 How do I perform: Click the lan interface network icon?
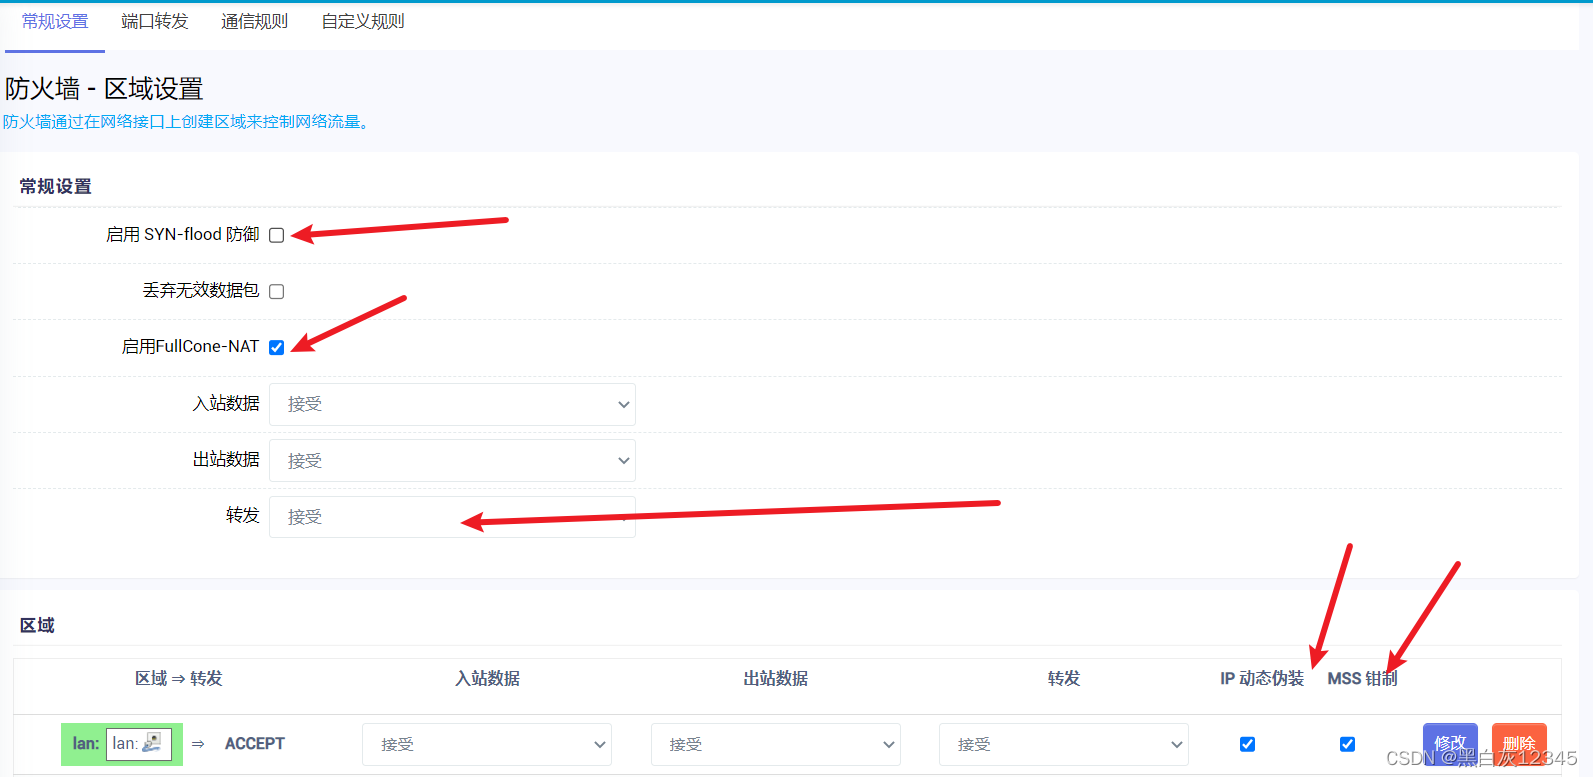coord(152,742)
